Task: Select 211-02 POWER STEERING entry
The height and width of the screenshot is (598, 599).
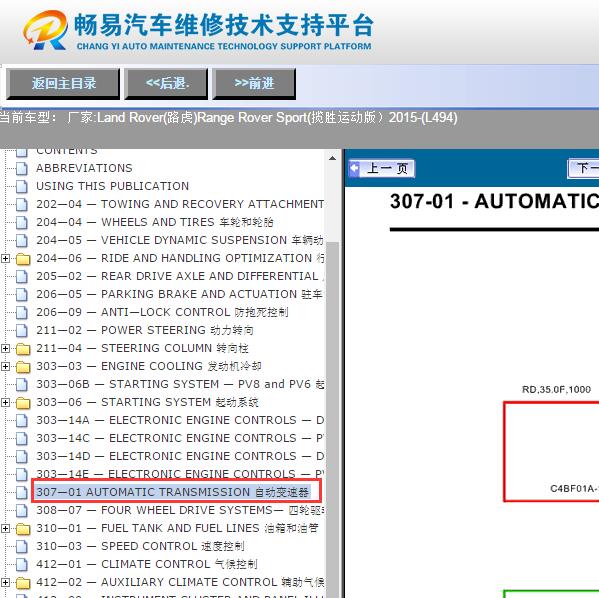Action: (x=145, y=330)
